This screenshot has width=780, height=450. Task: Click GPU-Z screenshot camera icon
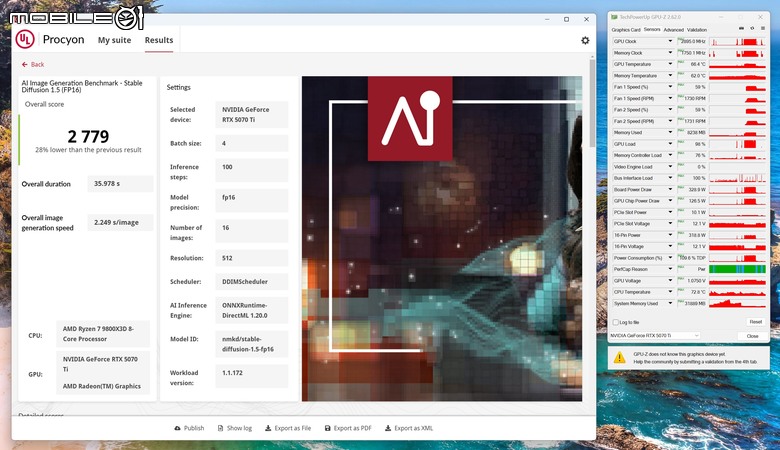pyautogui.click(x=741, y=29)
